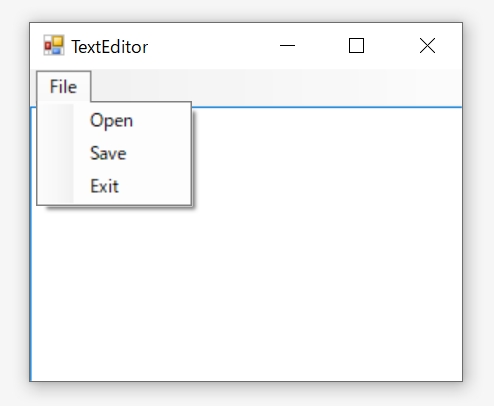Screen dimensions: 494x406
Task: Click the gray icon margin beside Exit
Action: (x=56, y=186)
